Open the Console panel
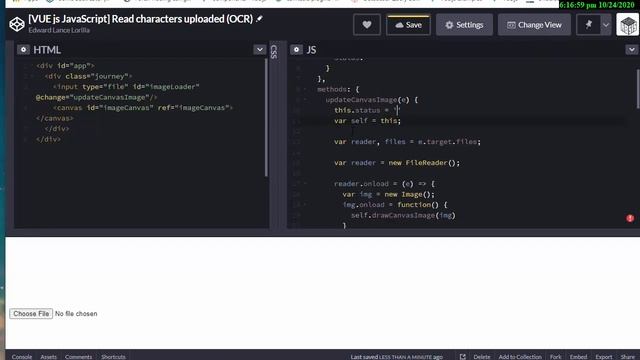The image size is (640, 360). [22, 356]
